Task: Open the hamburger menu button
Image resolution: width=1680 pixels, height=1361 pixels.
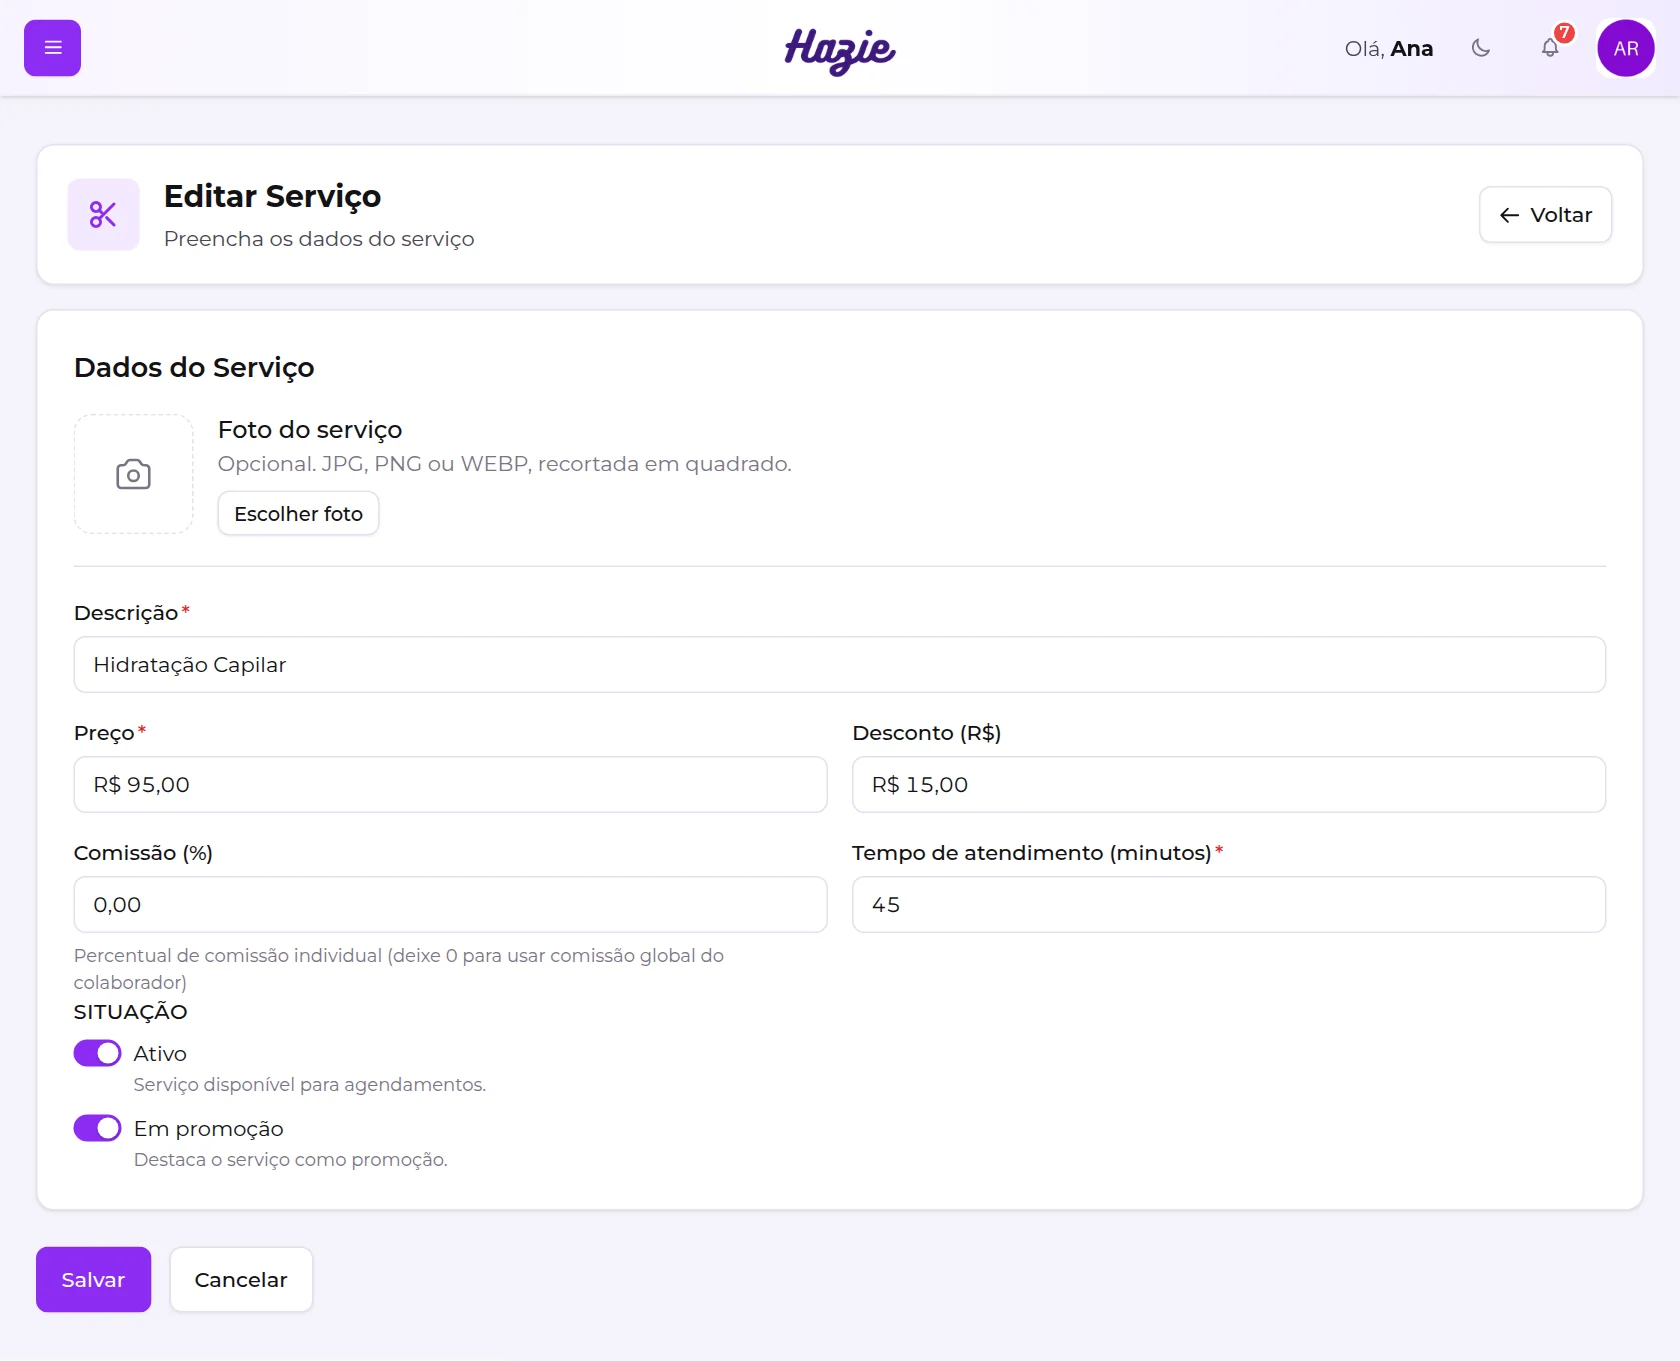Action: [52, 48]
